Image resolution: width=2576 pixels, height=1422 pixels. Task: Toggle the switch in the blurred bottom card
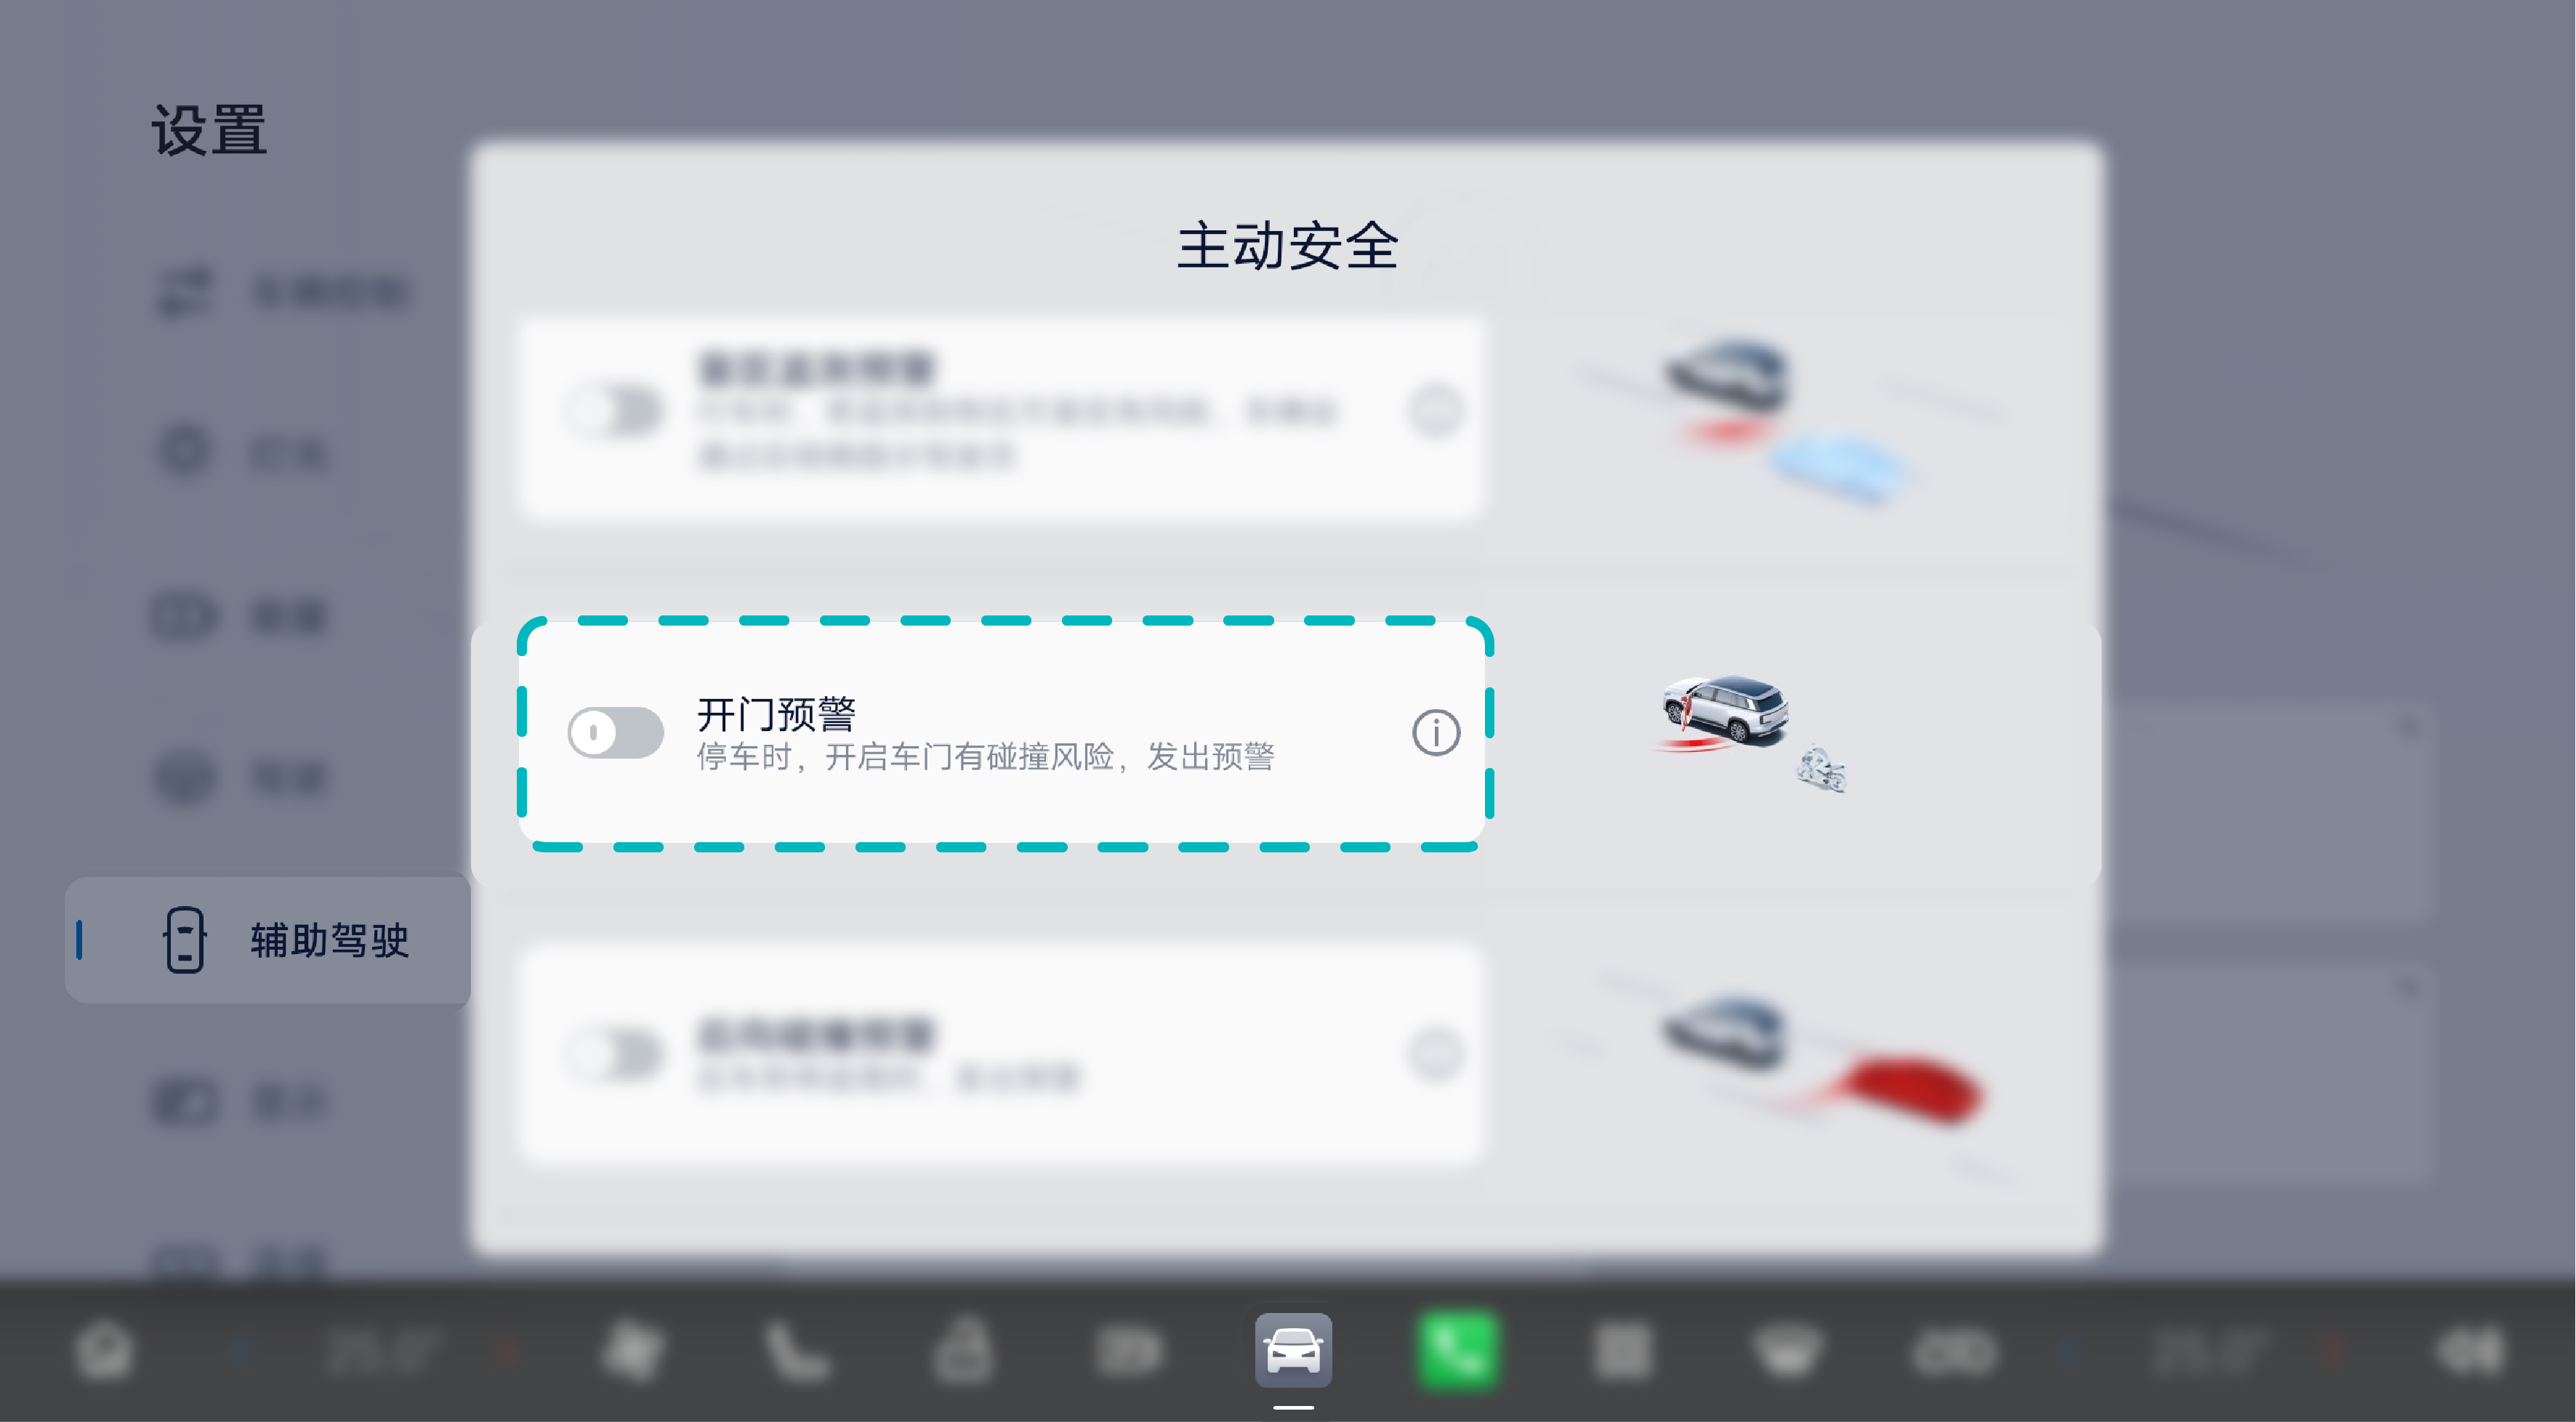(x=615, y=1054)
